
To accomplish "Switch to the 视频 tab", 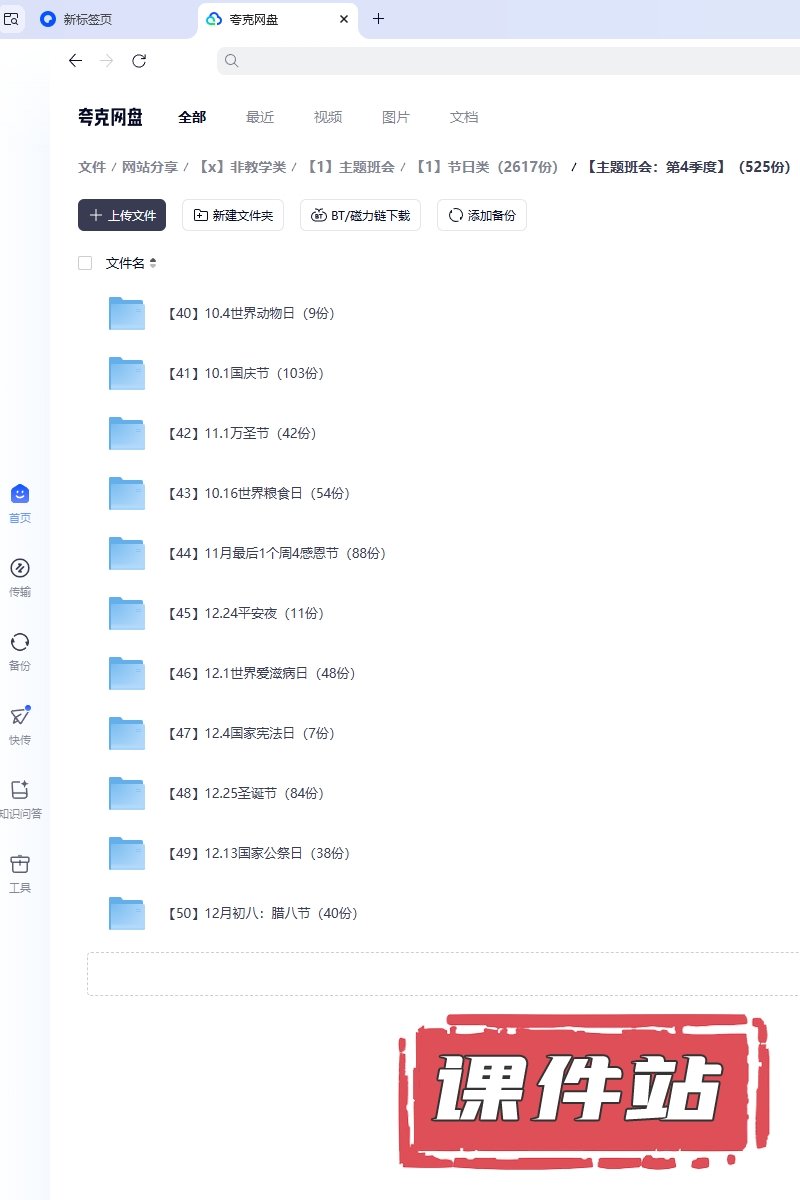I will click(328, 117).
